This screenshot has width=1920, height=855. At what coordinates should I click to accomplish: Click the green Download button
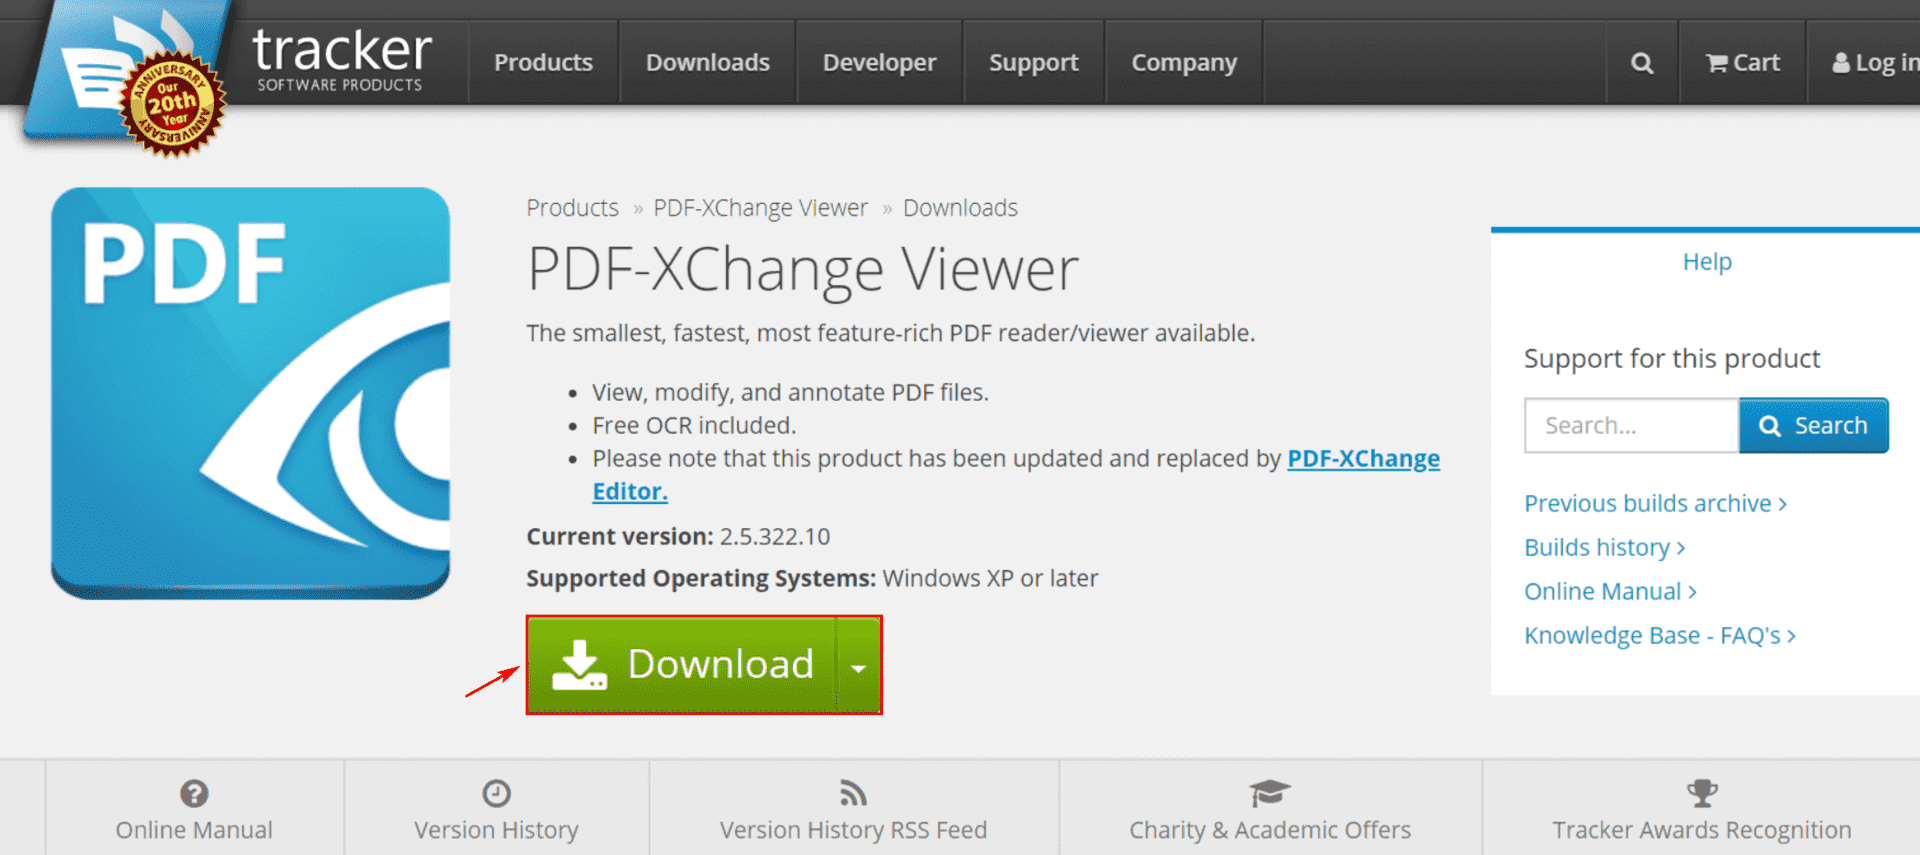[682, 665]
